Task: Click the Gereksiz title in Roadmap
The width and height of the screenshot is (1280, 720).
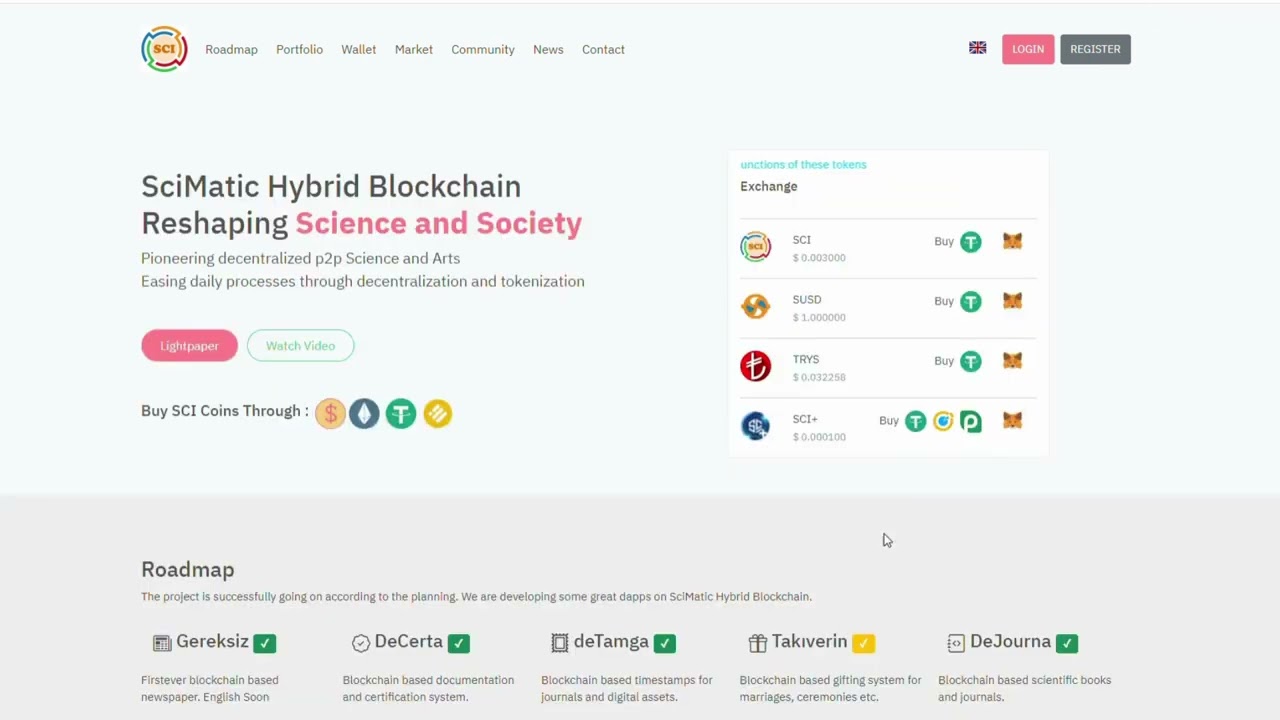Action: pos(212,641)
